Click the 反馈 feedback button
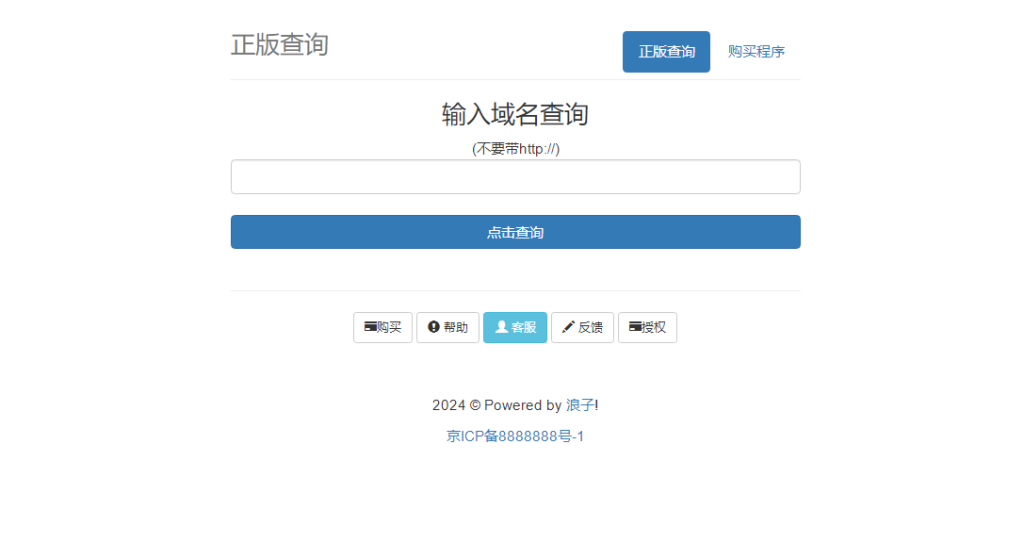 (x=583, y=327)
